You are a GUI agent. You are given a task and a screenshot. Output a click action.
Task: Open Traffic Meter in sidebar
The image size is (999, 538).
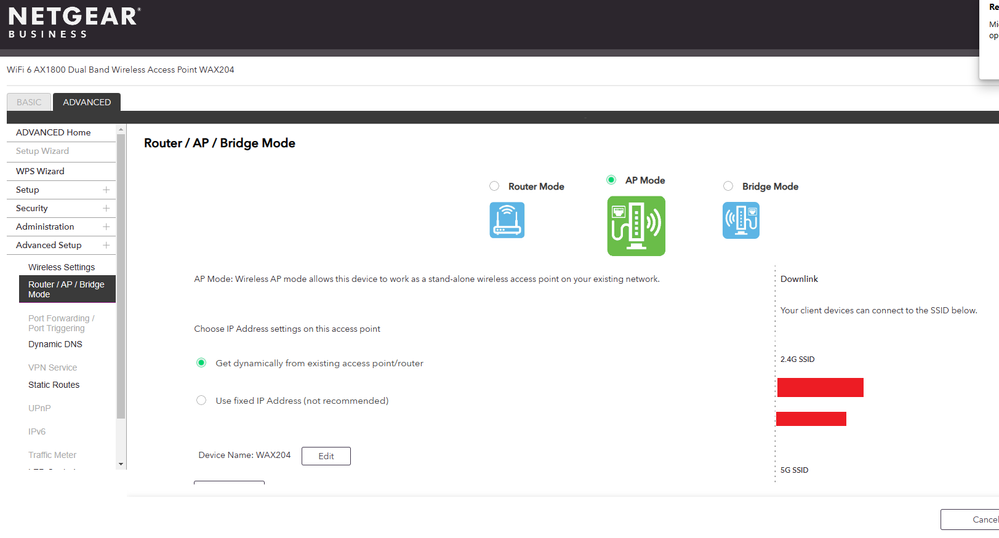[52, 455]
